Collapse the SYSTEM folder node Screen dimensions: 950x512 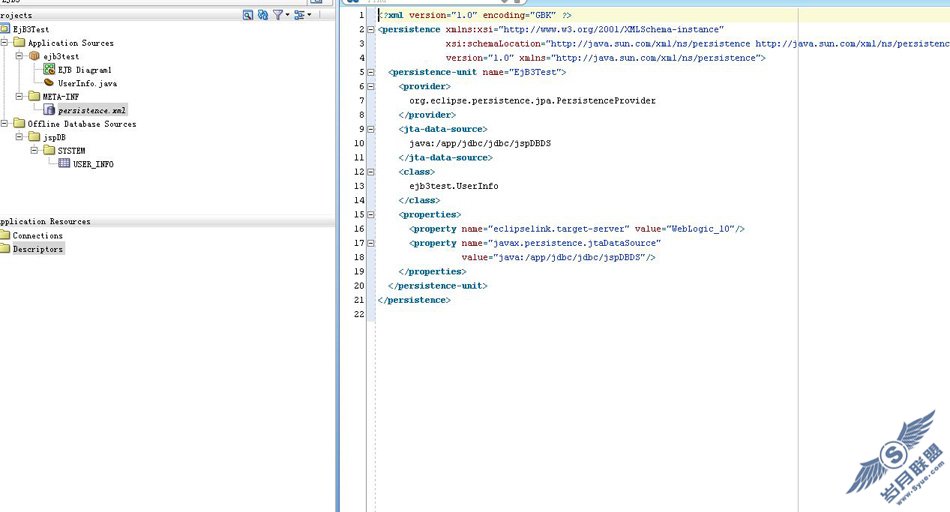(x=35, y=150)
